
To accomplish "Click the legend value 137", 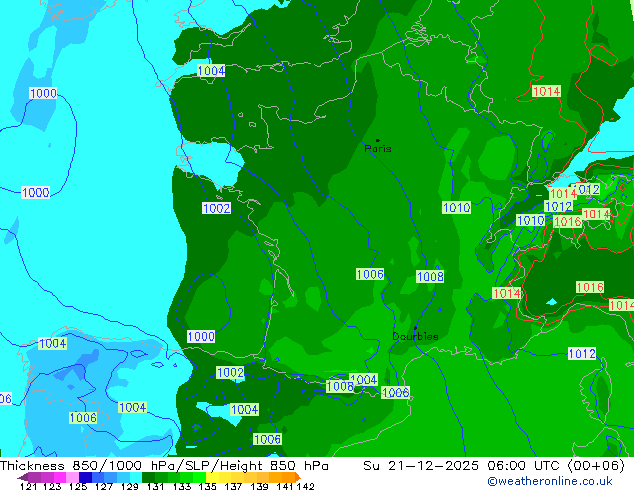I will 233,486.
